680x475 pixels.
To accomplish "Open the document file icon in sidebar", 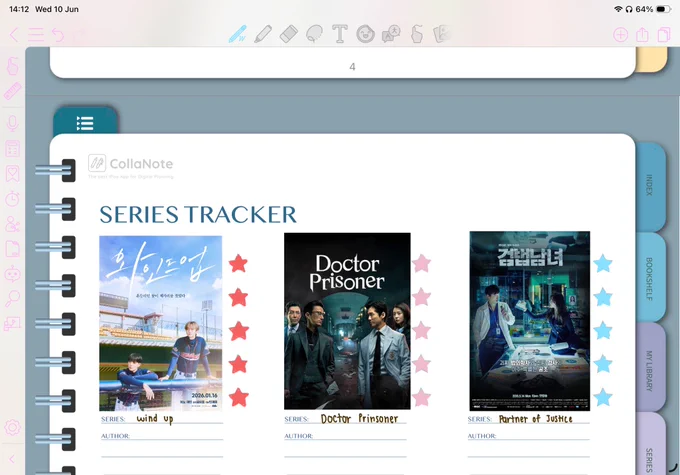I will 13,249.
